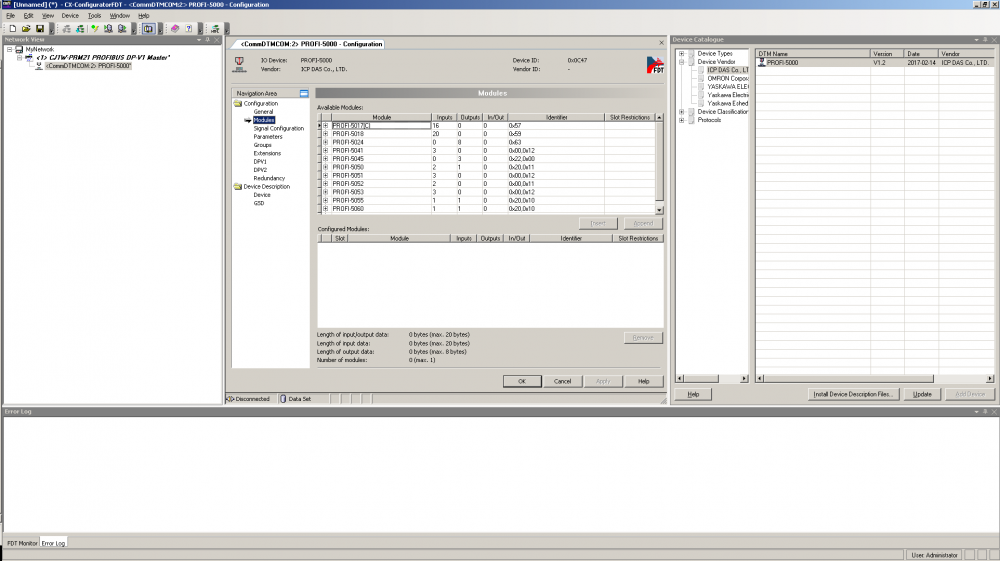This screenshot has height=561, width=1000.
Task: Expand Protocols in the catalogue tree
Action: (681, 120)
